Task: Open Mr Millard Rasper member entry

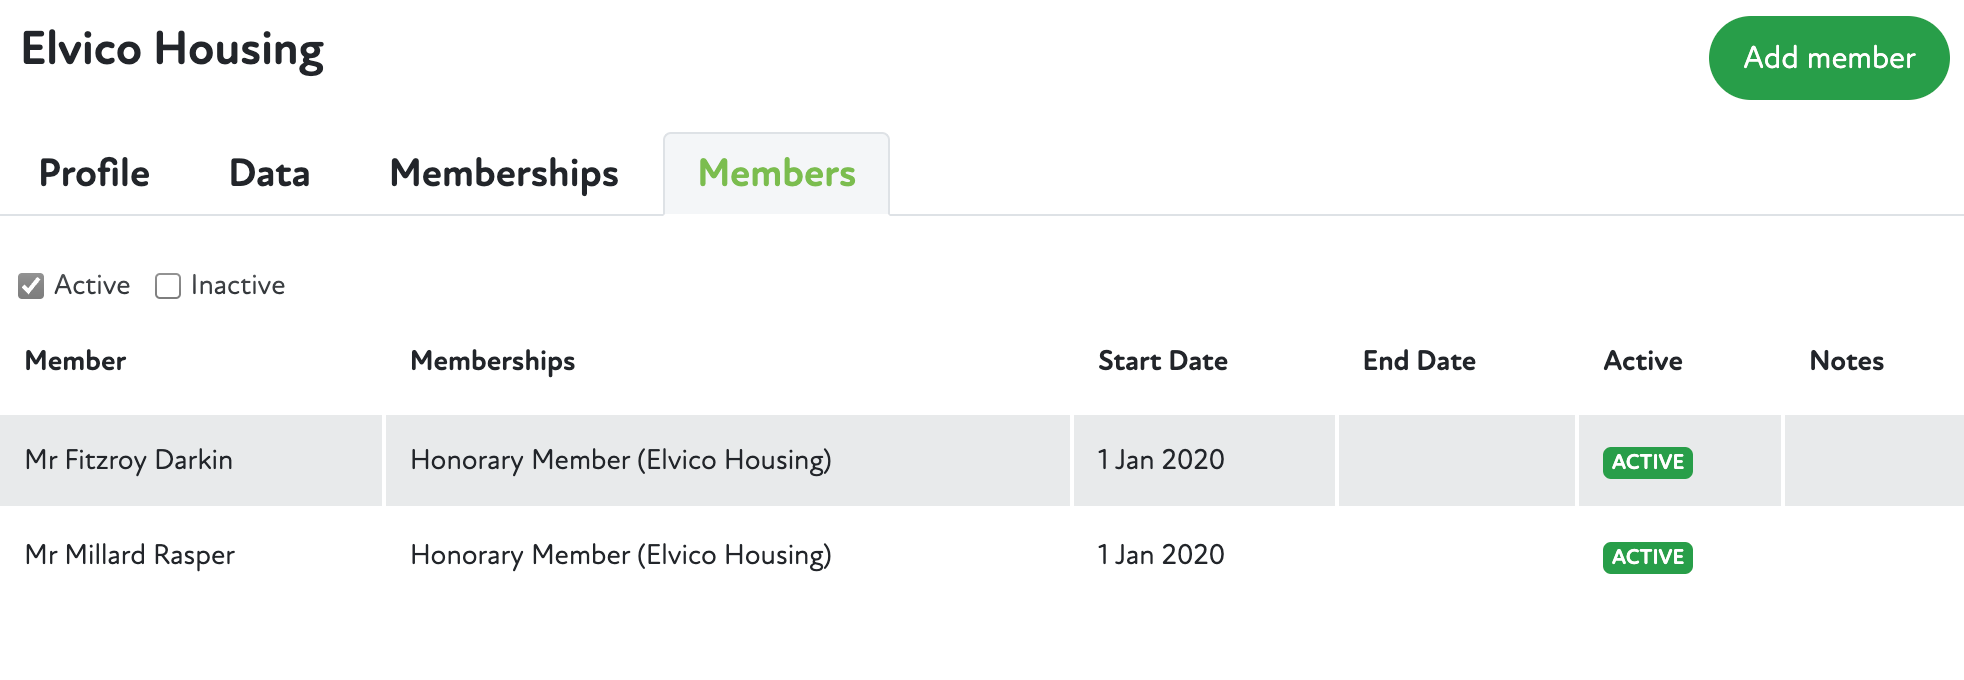Action: click(130, 555)
